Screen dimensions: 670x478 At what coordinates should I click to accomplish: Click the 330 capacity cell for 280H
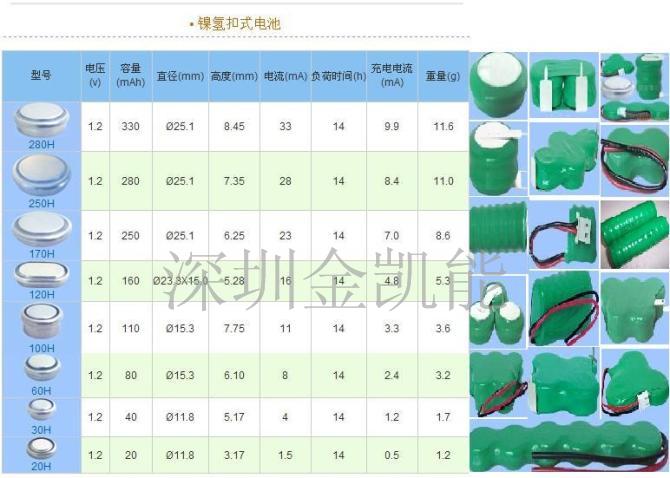click(x=130, y=127)
